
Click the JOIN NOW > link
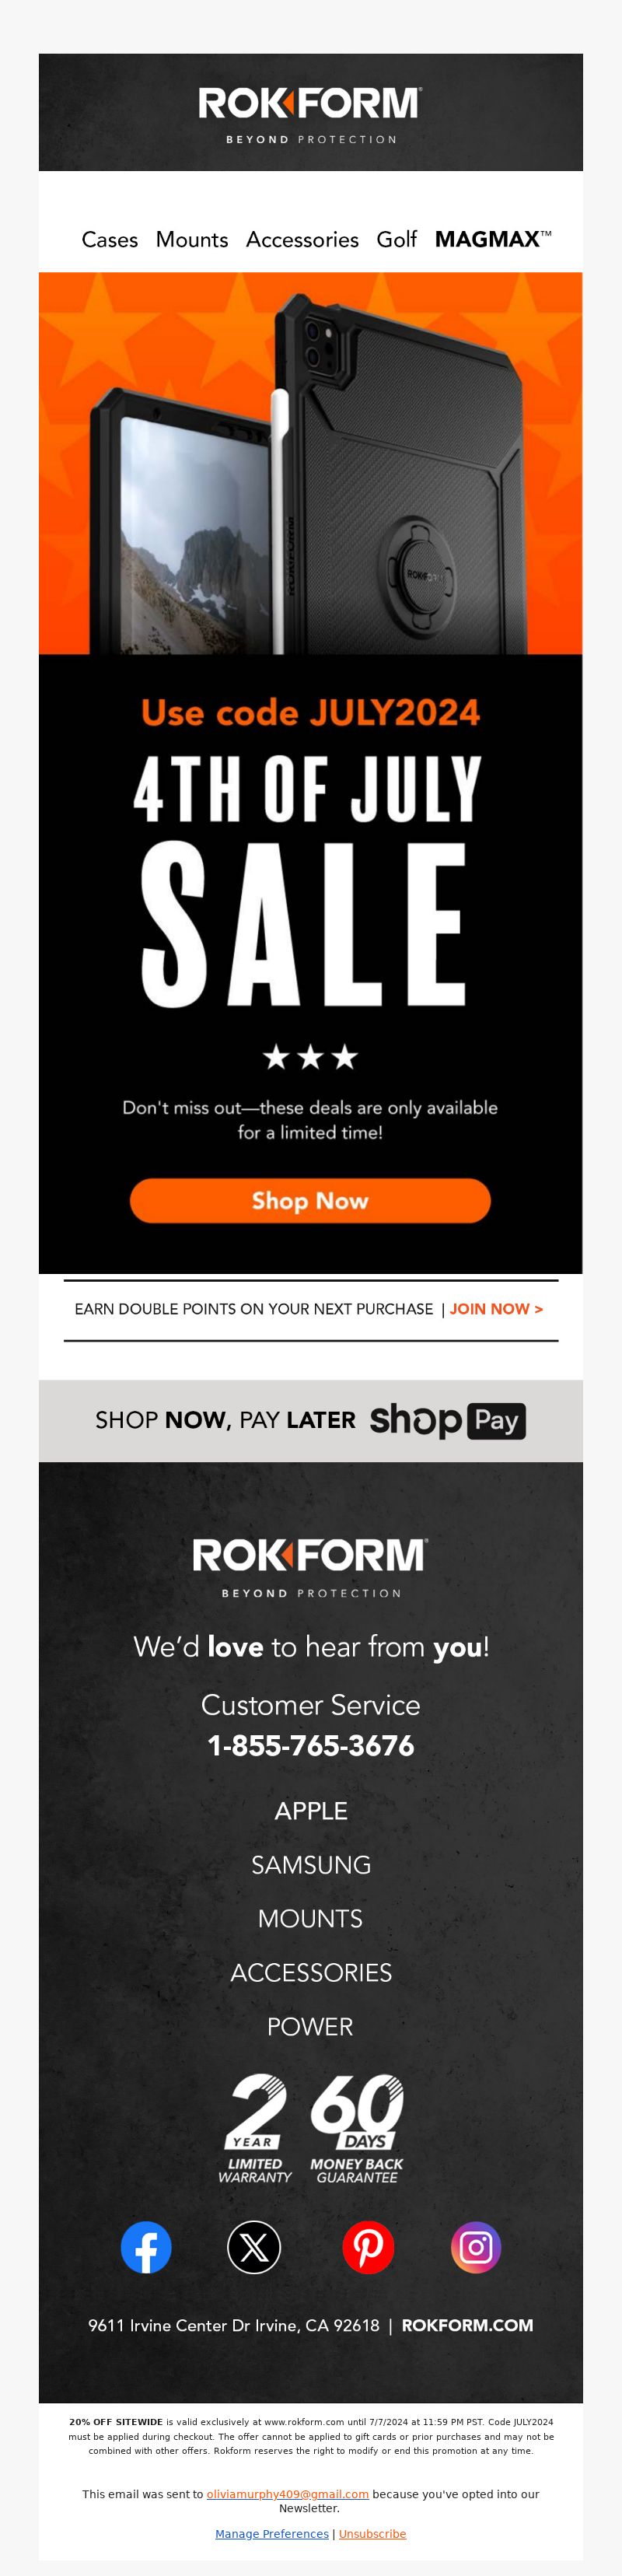(x=496, y=1309)
